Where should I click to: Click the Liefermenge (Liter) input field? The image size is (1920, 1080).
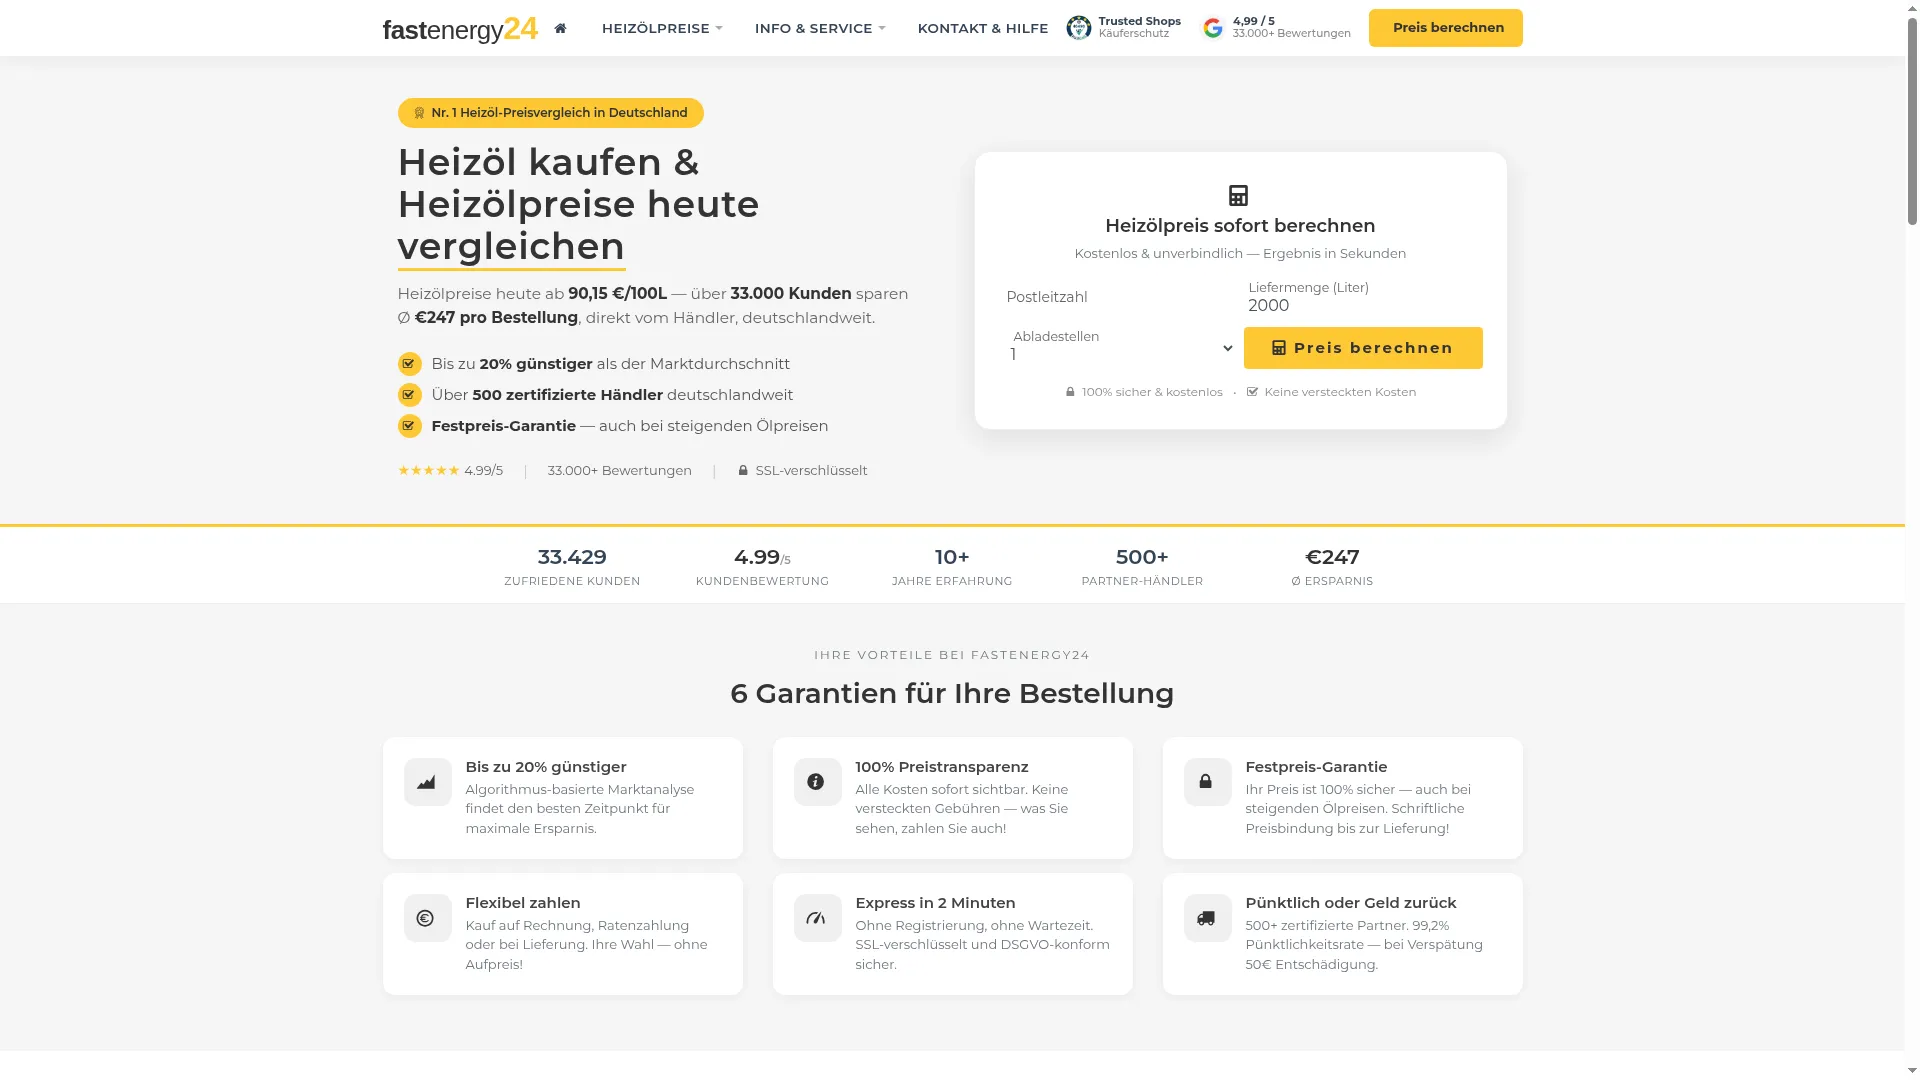coord(1363,297)
